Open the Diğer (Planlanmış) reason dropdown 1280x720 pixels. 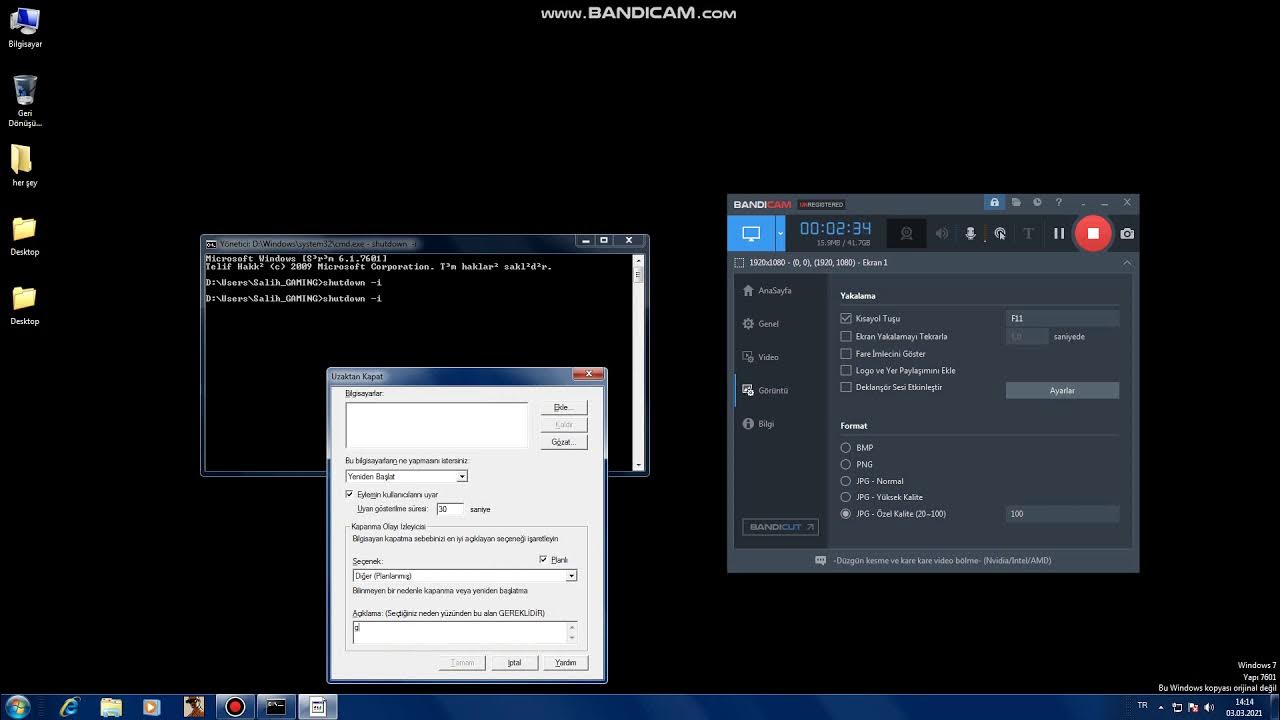[x=465, y=576]
